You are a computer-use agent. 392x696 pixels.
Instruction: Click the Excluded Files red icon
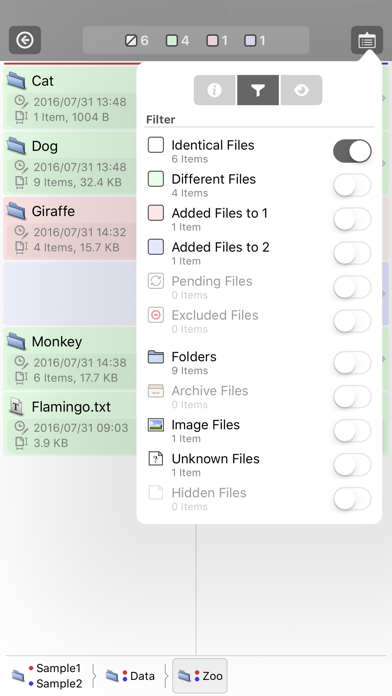156,315
